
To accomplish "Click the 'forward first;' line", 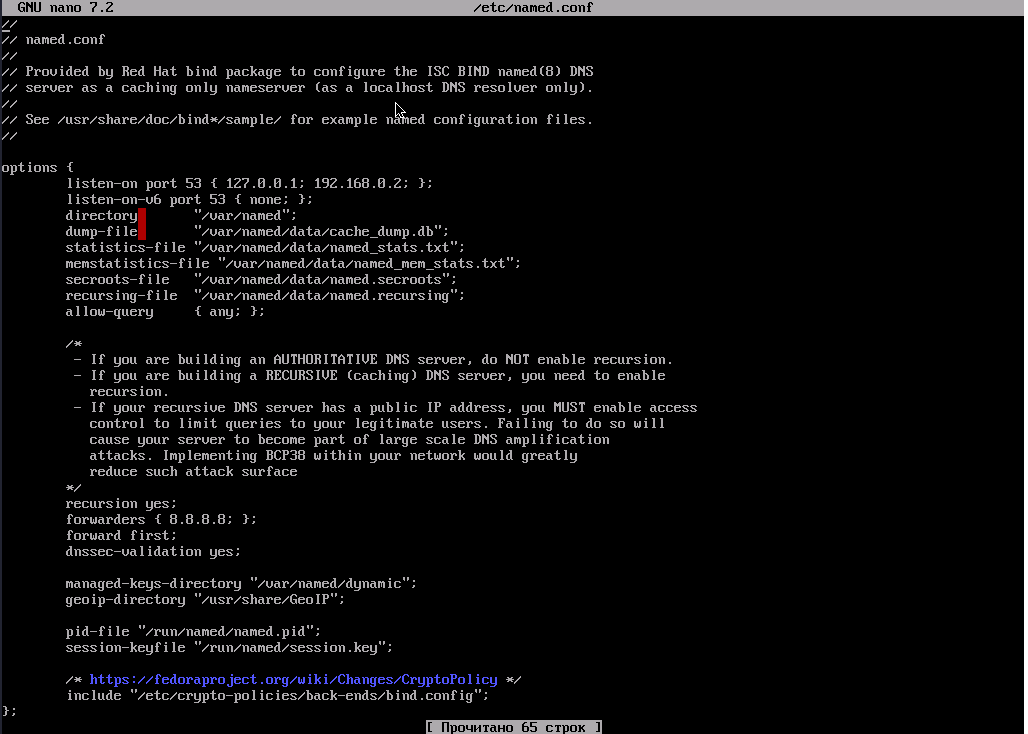I will [121, 535].
